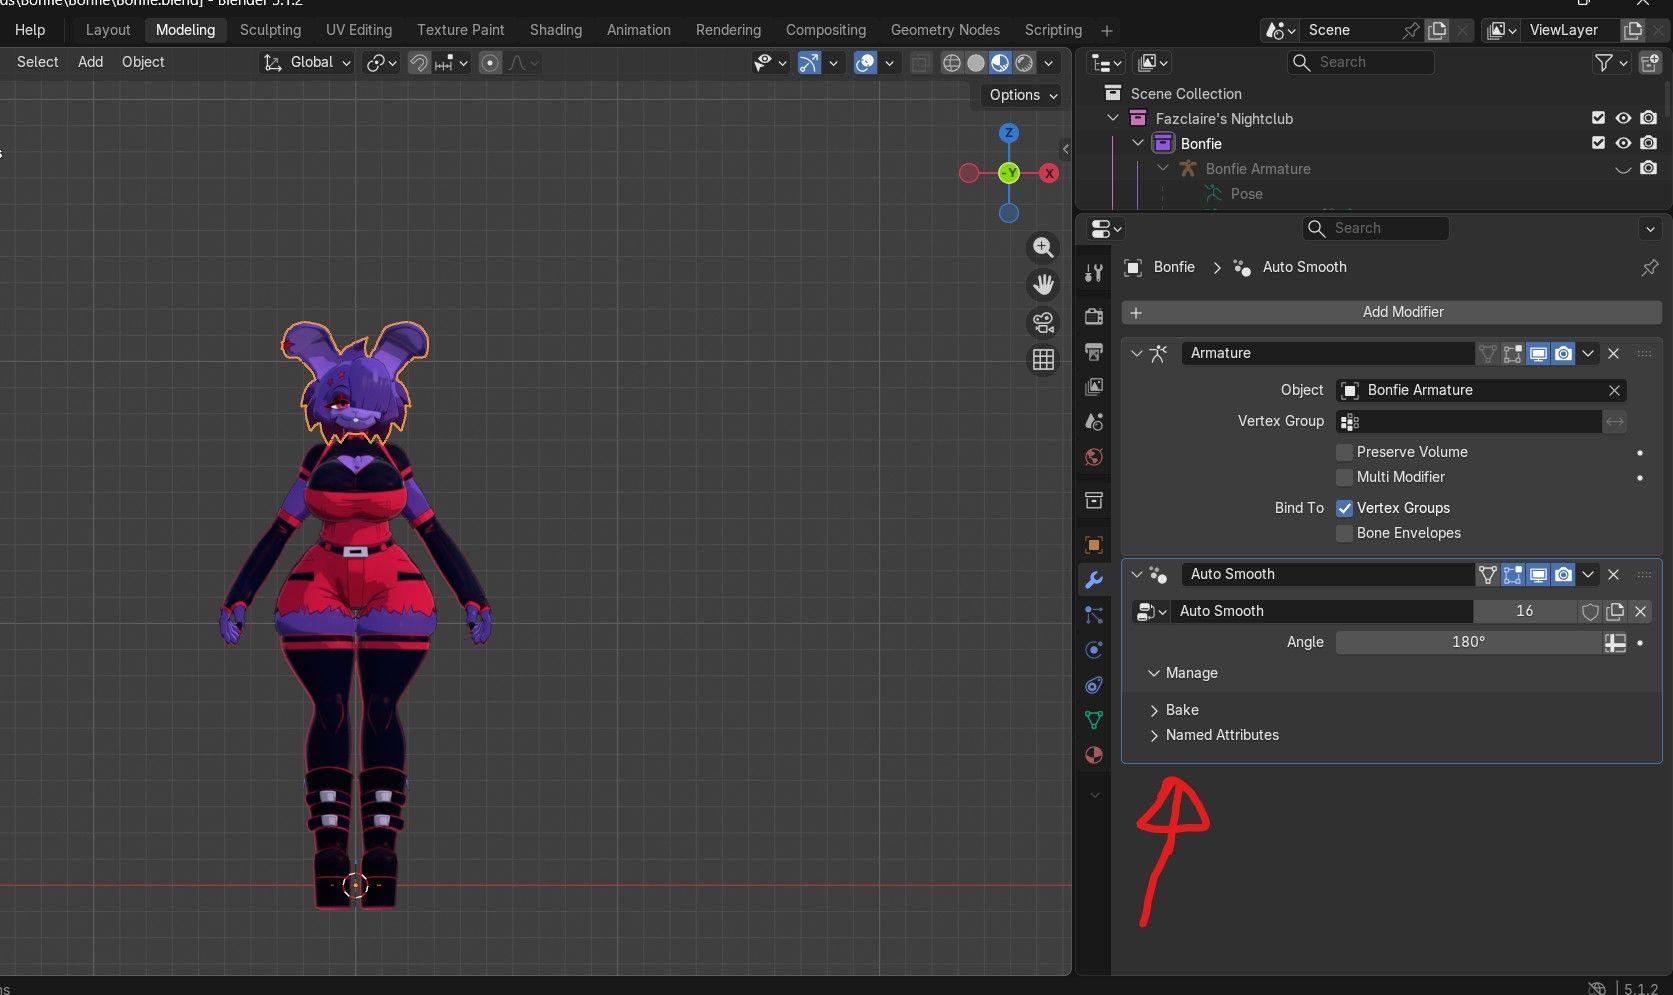1673x995 pixels.
Task: Open the Render properties tab
Action: (1094, 316)
